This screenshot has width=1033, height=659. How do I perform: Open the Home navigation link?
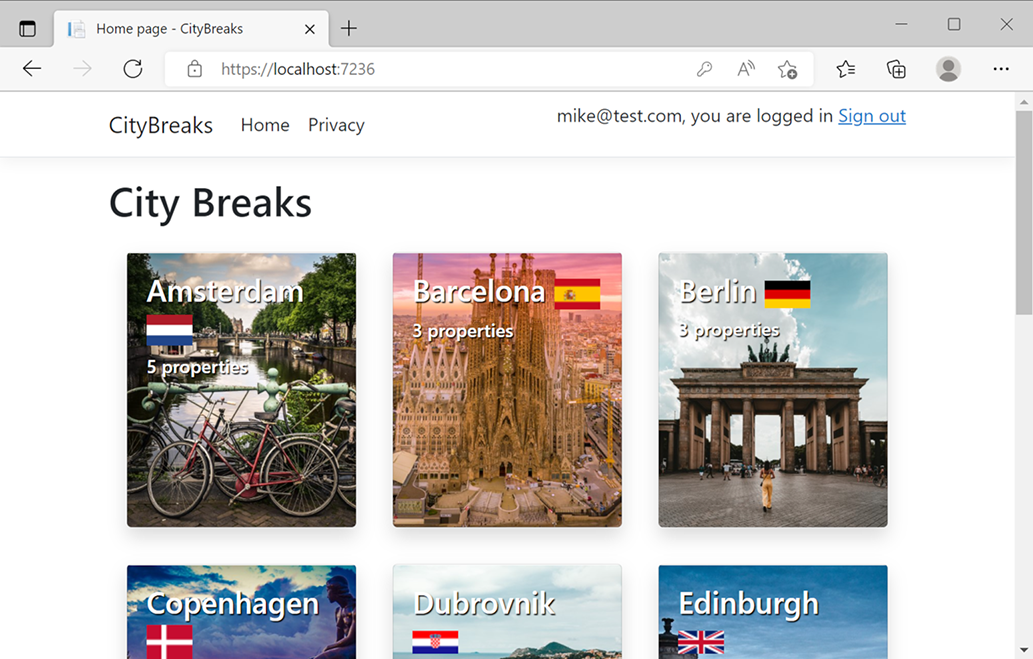click(265, 125)
